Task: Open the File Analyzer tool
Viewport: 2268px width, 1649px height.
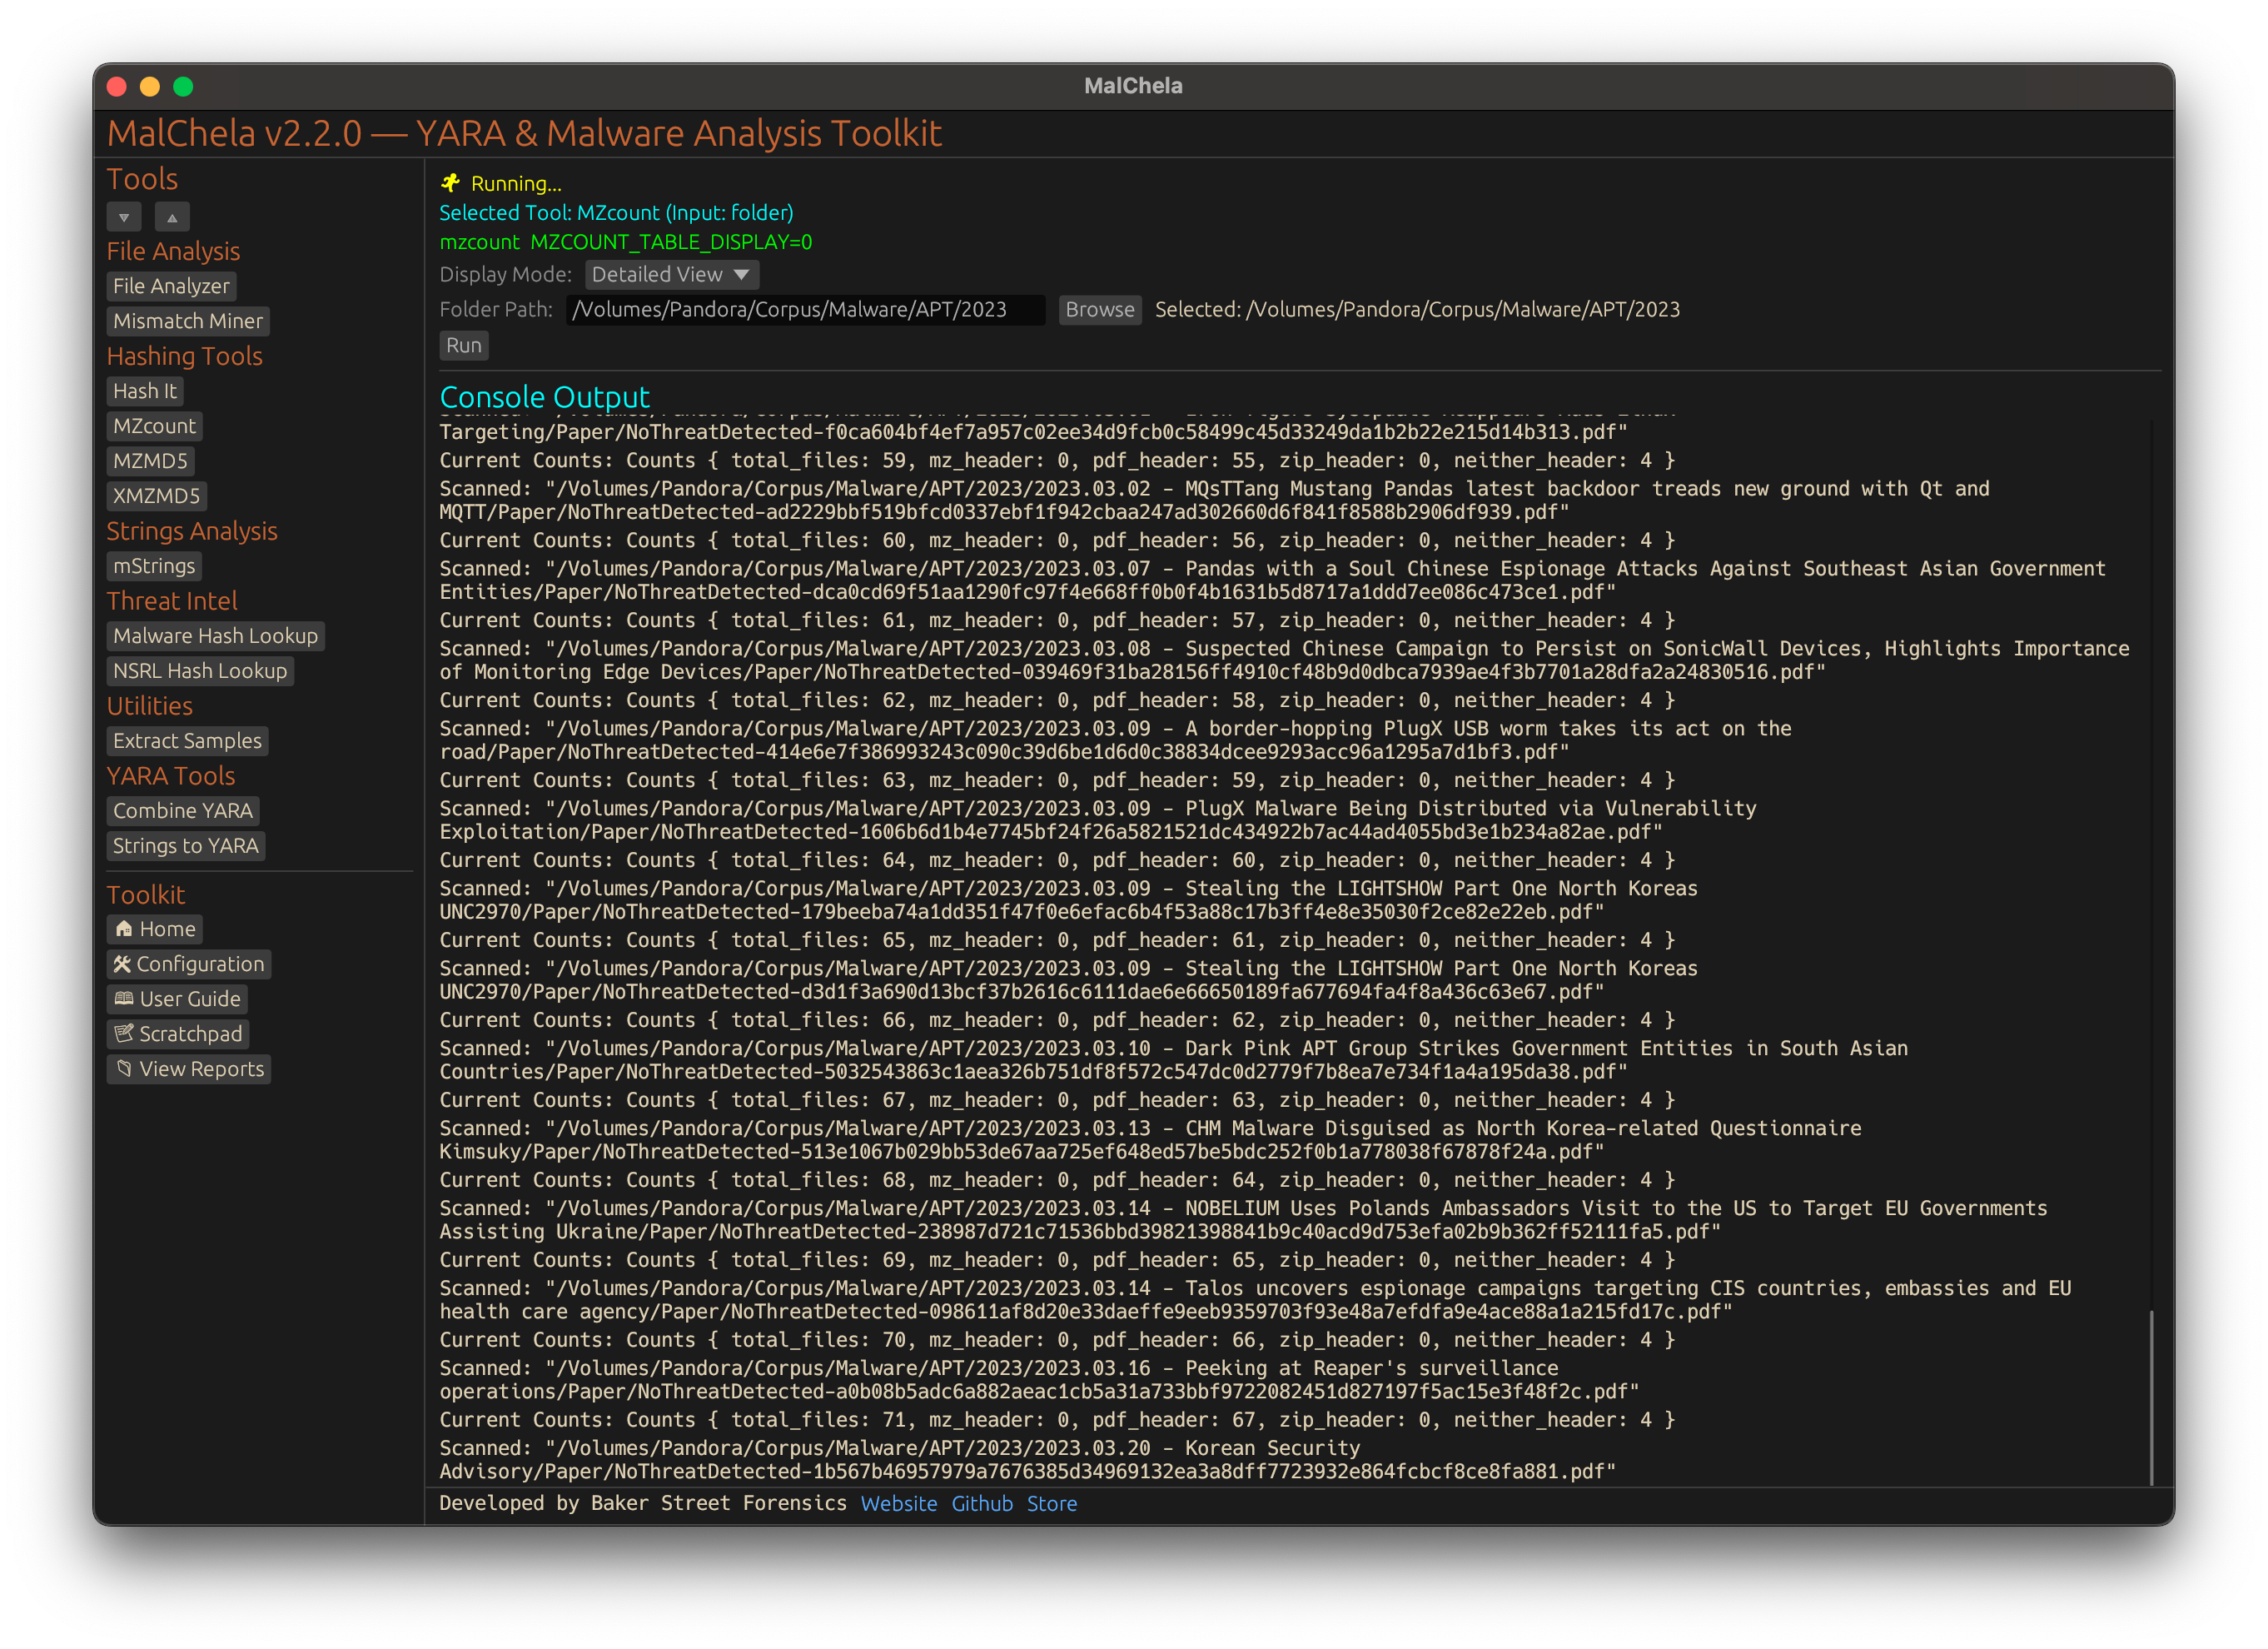Action: 171,286
